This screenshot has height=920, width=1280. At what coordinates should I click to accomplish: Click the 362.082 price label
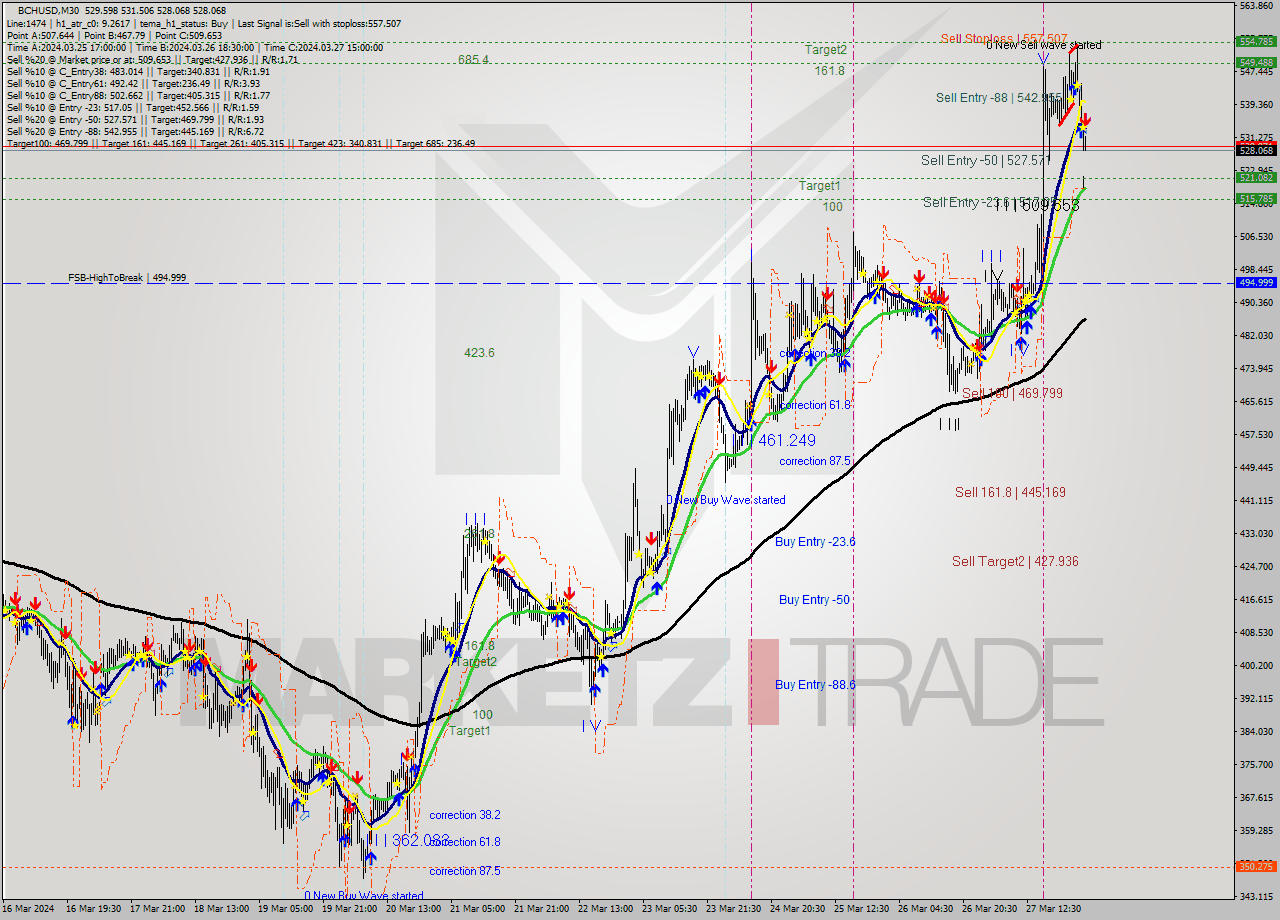(x=421, y=840)
